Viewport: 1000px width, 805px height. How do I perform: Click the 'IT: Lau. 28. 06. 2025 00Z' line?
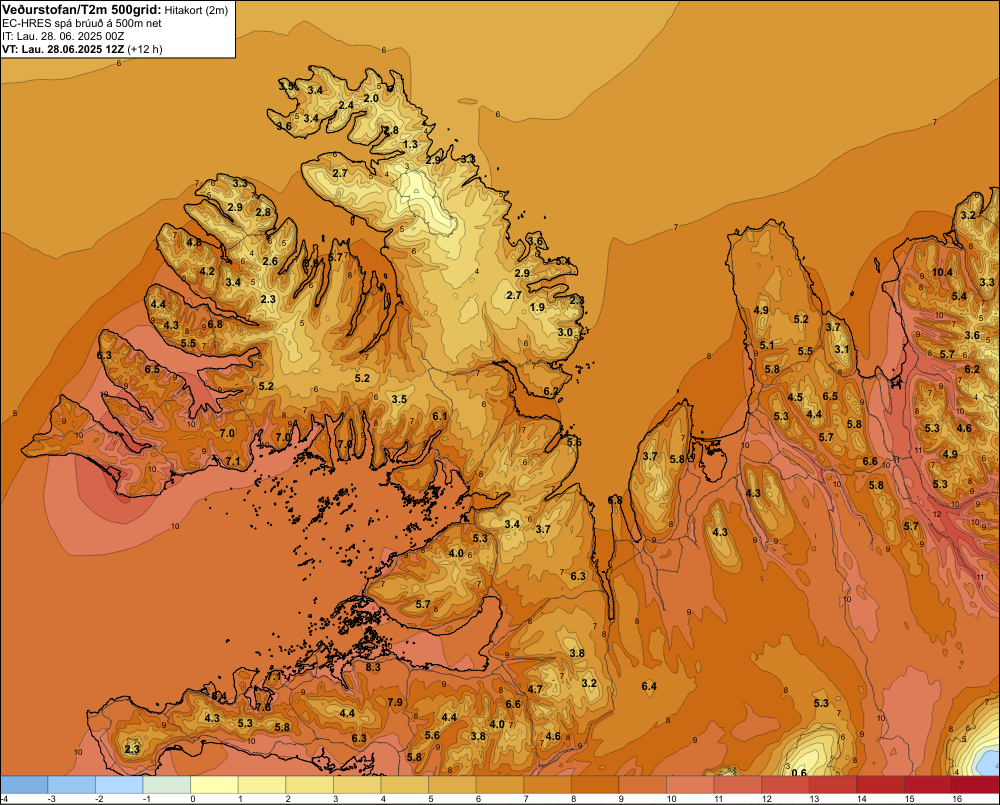pos(63,36)
